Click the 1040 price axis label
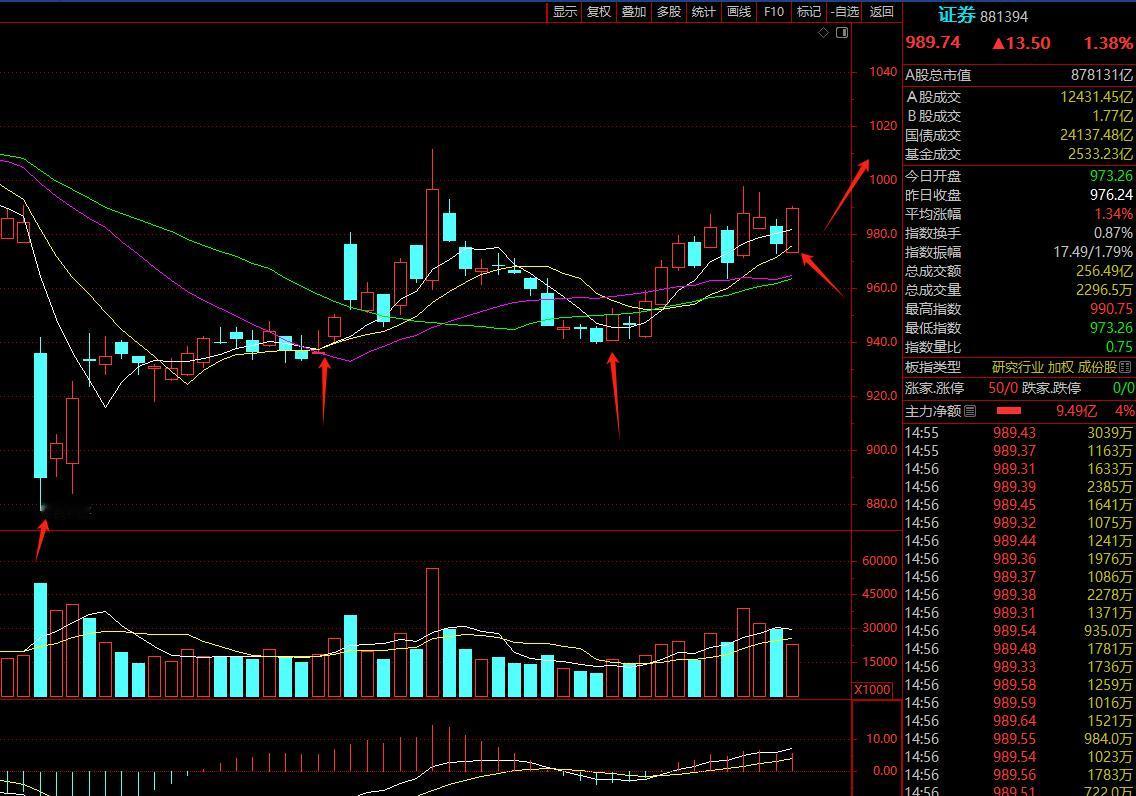 (883, 72)
